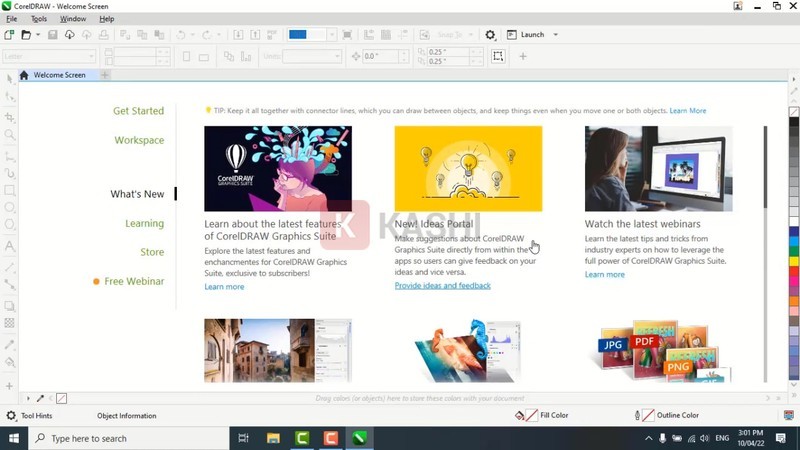This screenshot has height=450, width=800.
Task: Open the Workspace section
Action: pos(139,140)
